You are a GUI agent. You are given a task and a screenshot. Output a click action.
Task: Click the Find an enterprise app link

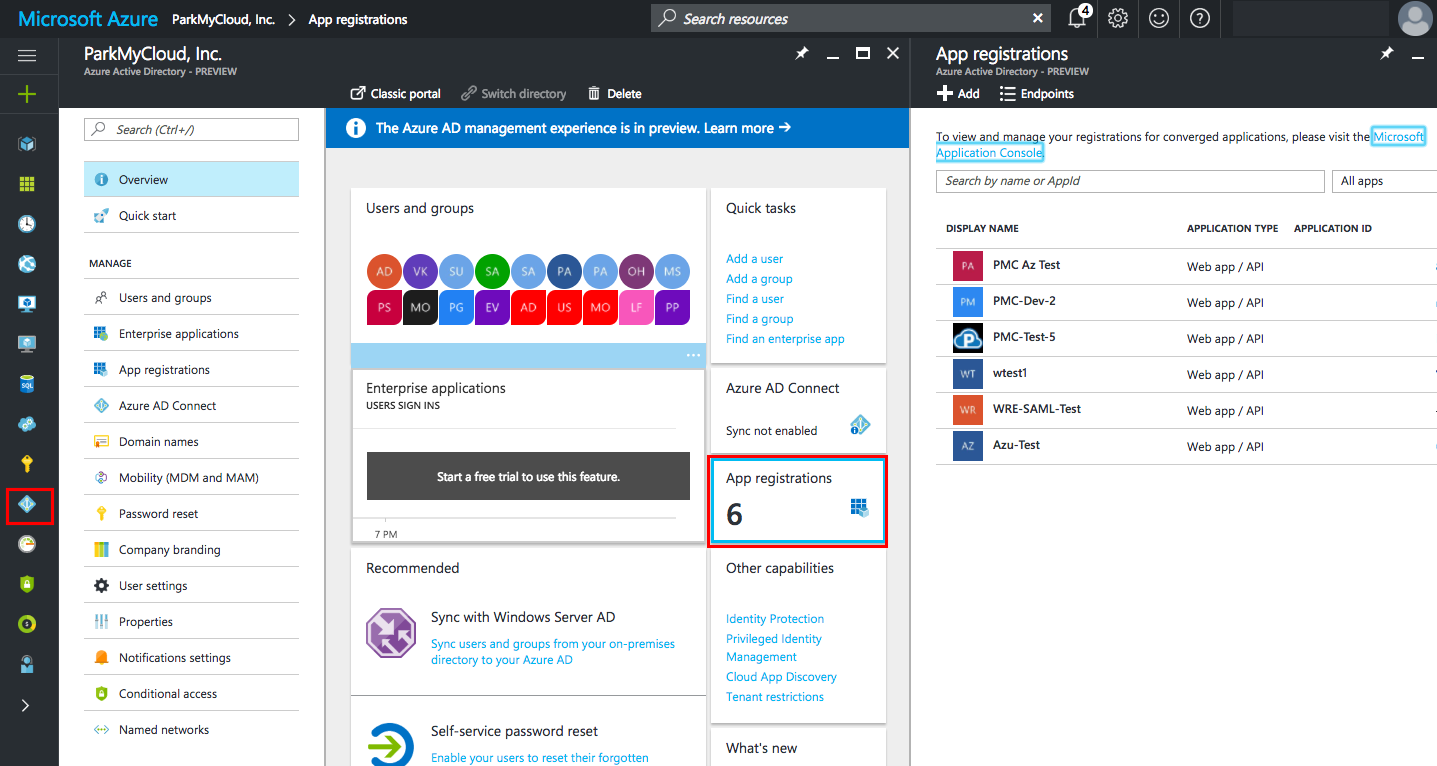pos(785,339)
